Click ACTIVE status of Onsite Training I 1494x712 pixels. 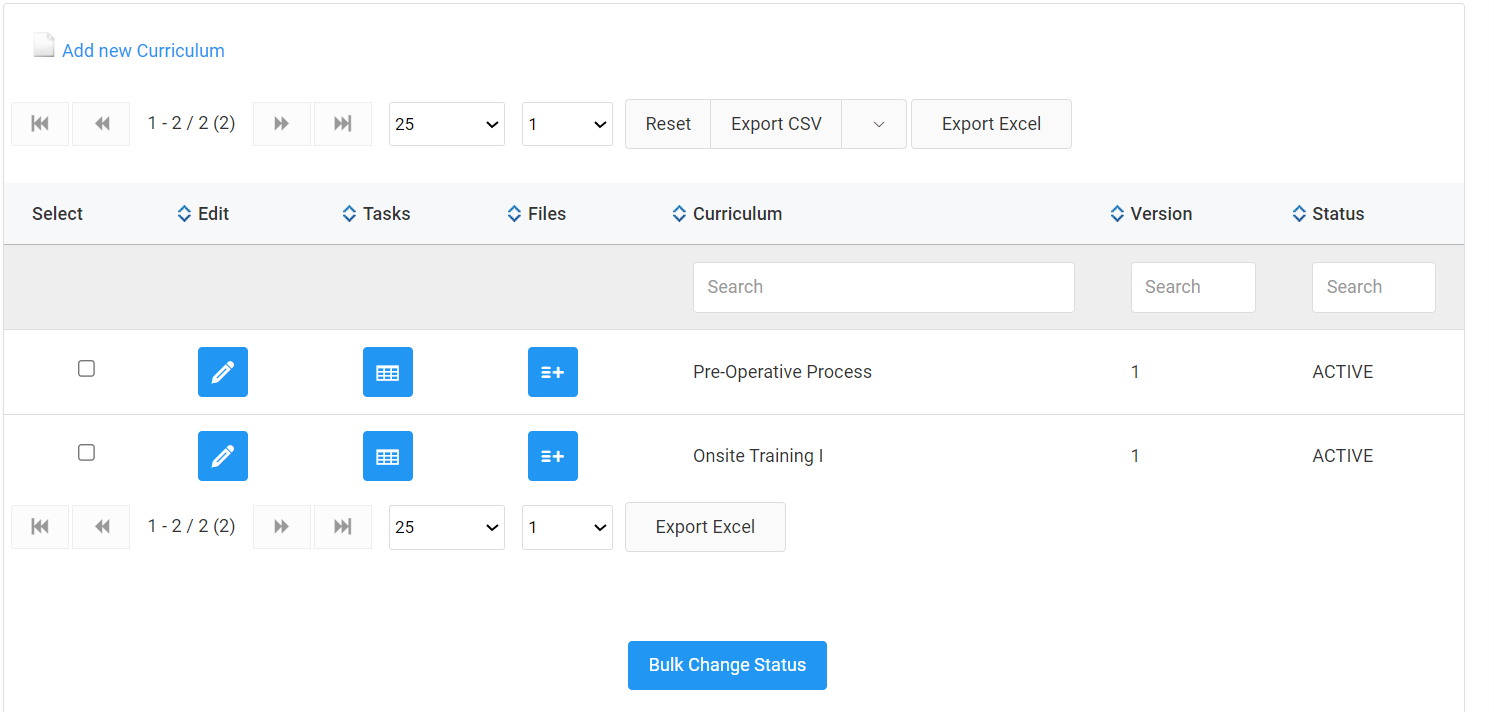(1342, 456)
